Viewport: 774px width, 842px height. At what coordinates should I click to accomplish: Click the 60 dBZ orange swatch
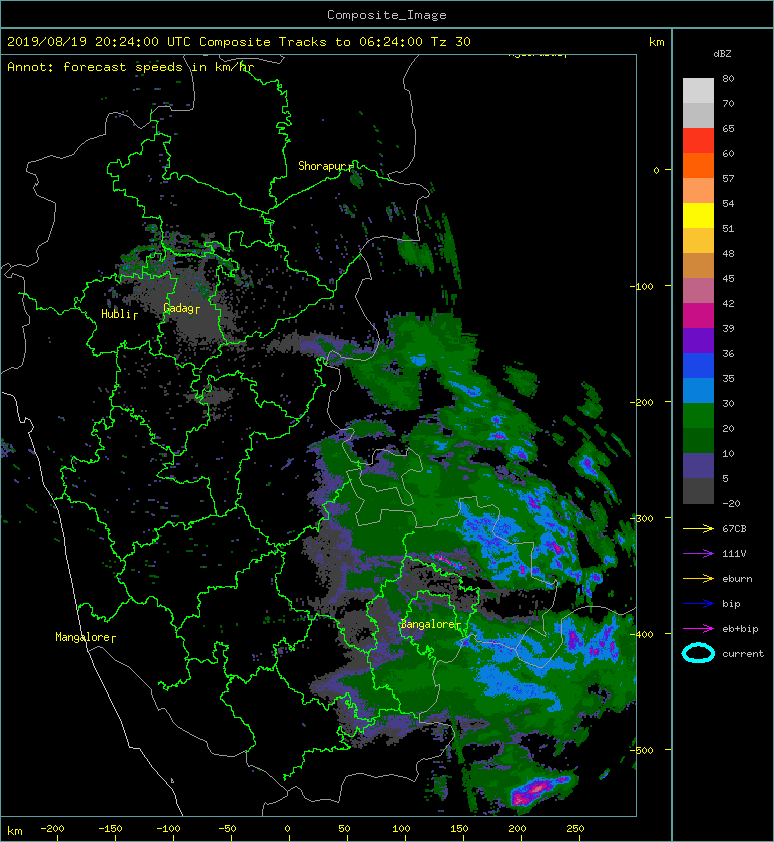[698, 165]
